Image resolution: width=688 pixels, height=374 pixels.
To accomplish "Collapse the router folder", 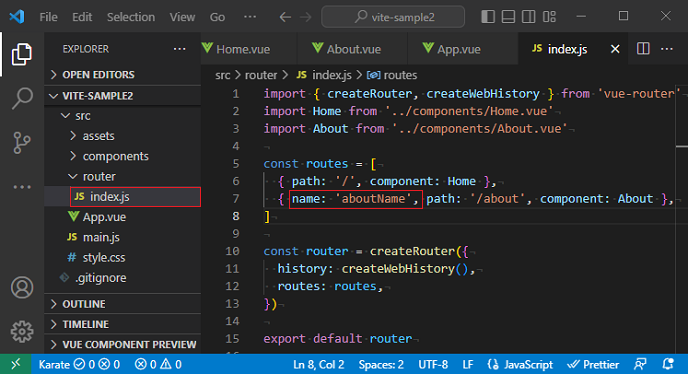I will pos(123,176).
